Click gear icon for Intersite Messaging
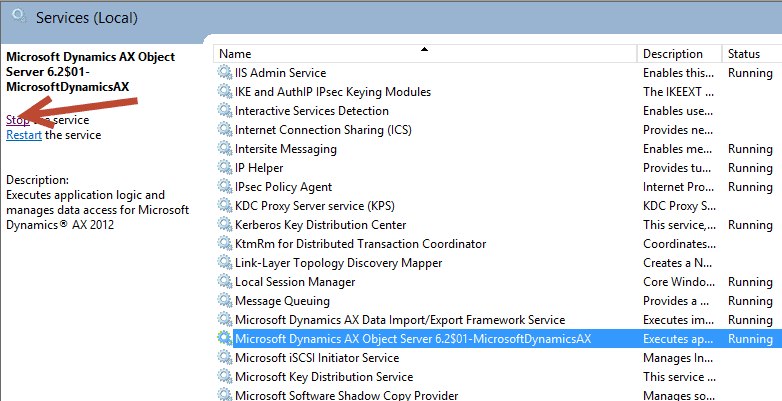Screen dimensions: 782x401 224,148
